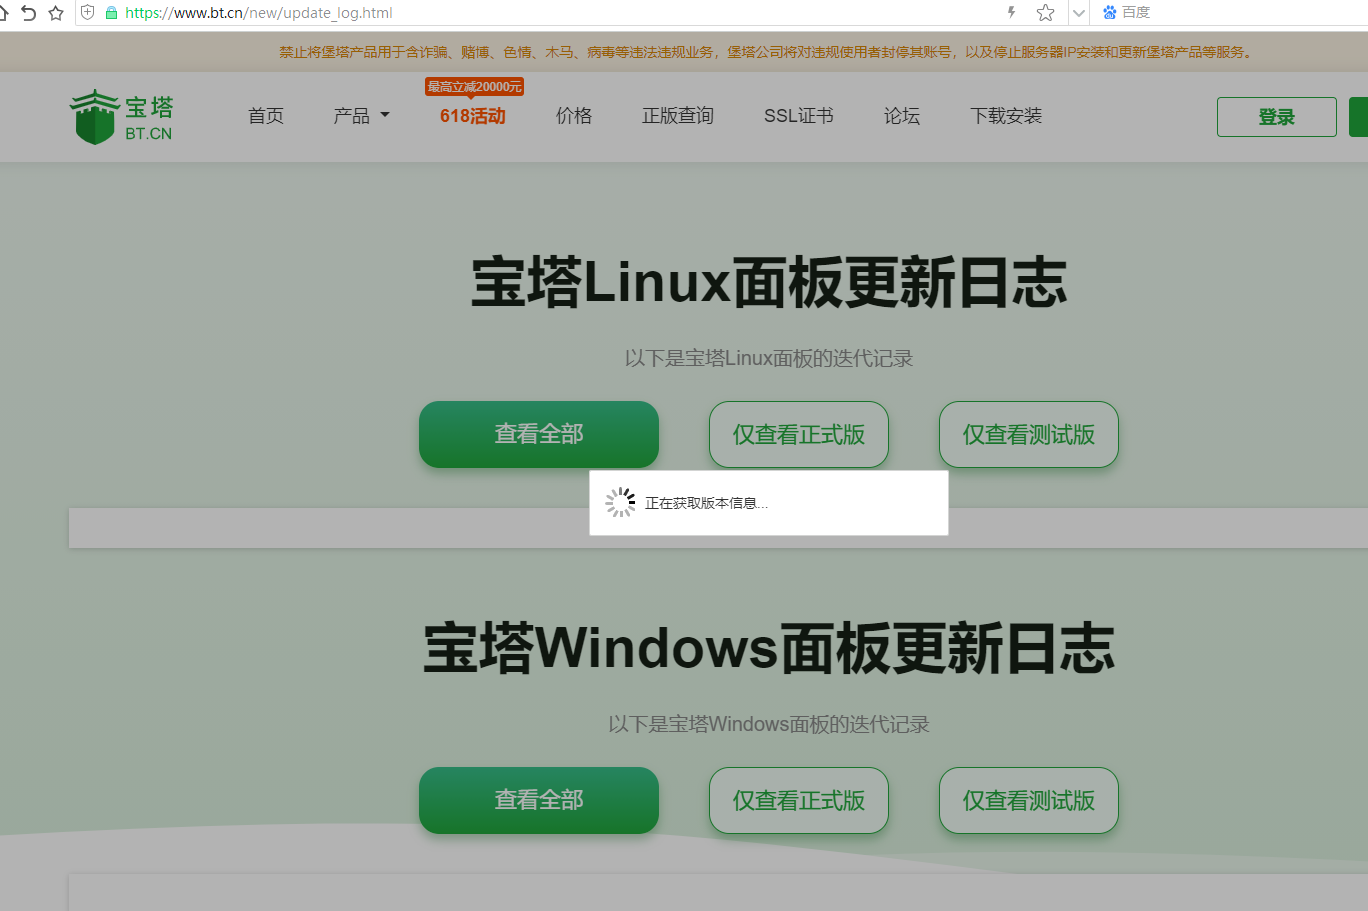Click the BT.CN castle logo
The image size is (1368, 911).
tap(121, 117)
